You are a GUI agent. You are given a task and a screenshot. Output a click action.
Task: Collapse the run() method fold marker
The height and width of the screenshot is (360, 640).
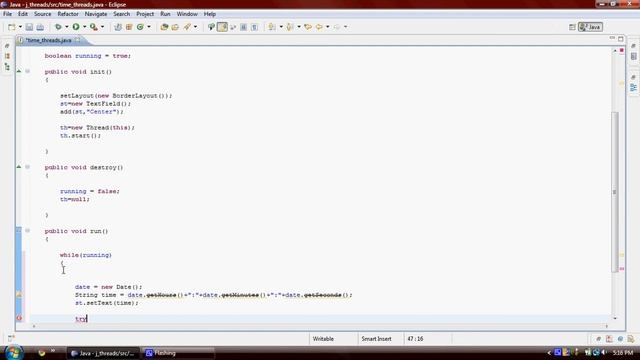pyautogui.click(x=27, y=231)
